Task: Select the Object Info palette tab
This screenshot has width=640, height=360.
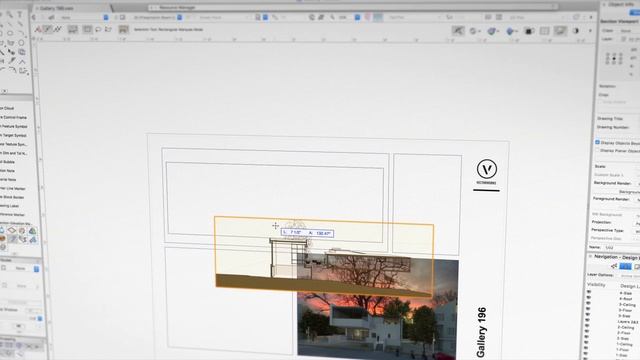Action: (x=620, y=4)
